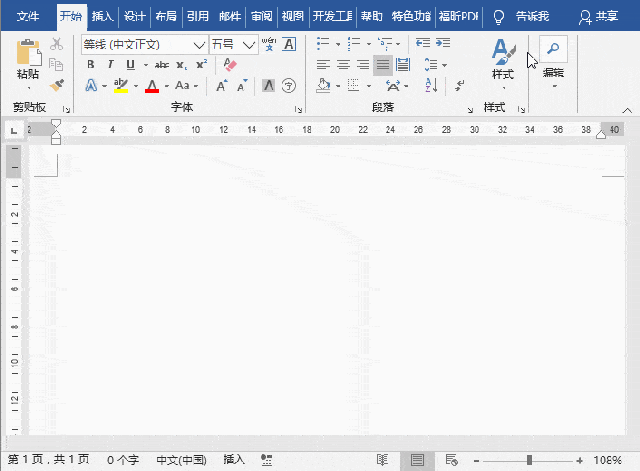Image resolution: width=640 pixels, height=471 pixels.
Task: Toggle Bold formatting
Action: point(91,64)
